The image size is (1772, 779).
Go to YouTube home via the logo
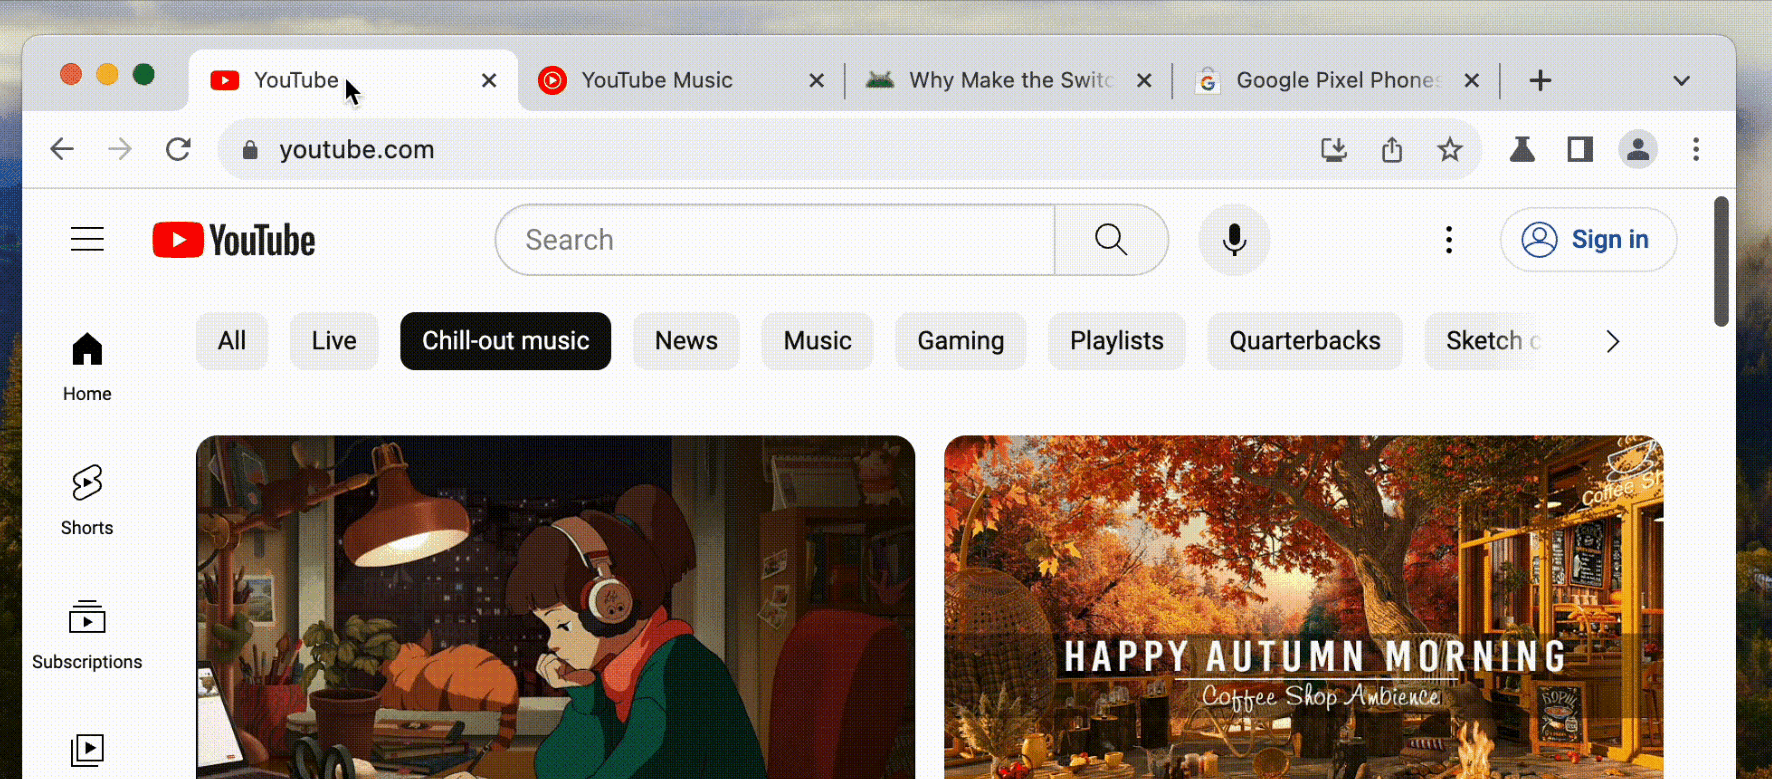234,240
